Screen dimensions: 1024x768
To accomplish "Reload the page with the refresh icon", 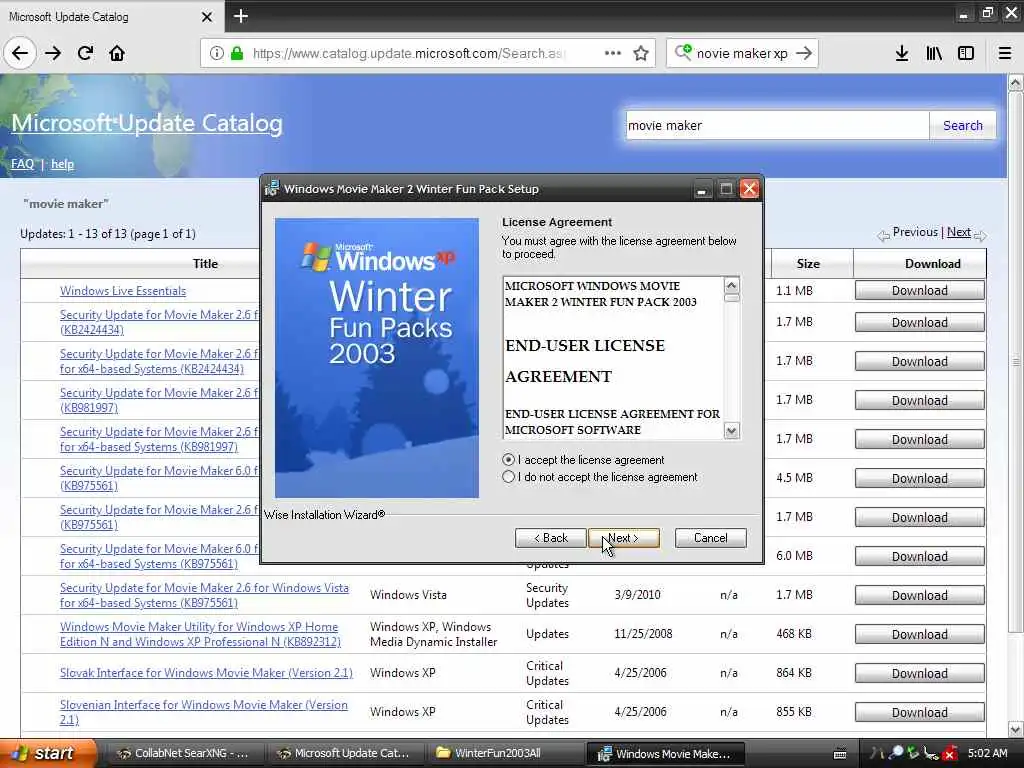I will pyautogui.click(x=85, y=53).
